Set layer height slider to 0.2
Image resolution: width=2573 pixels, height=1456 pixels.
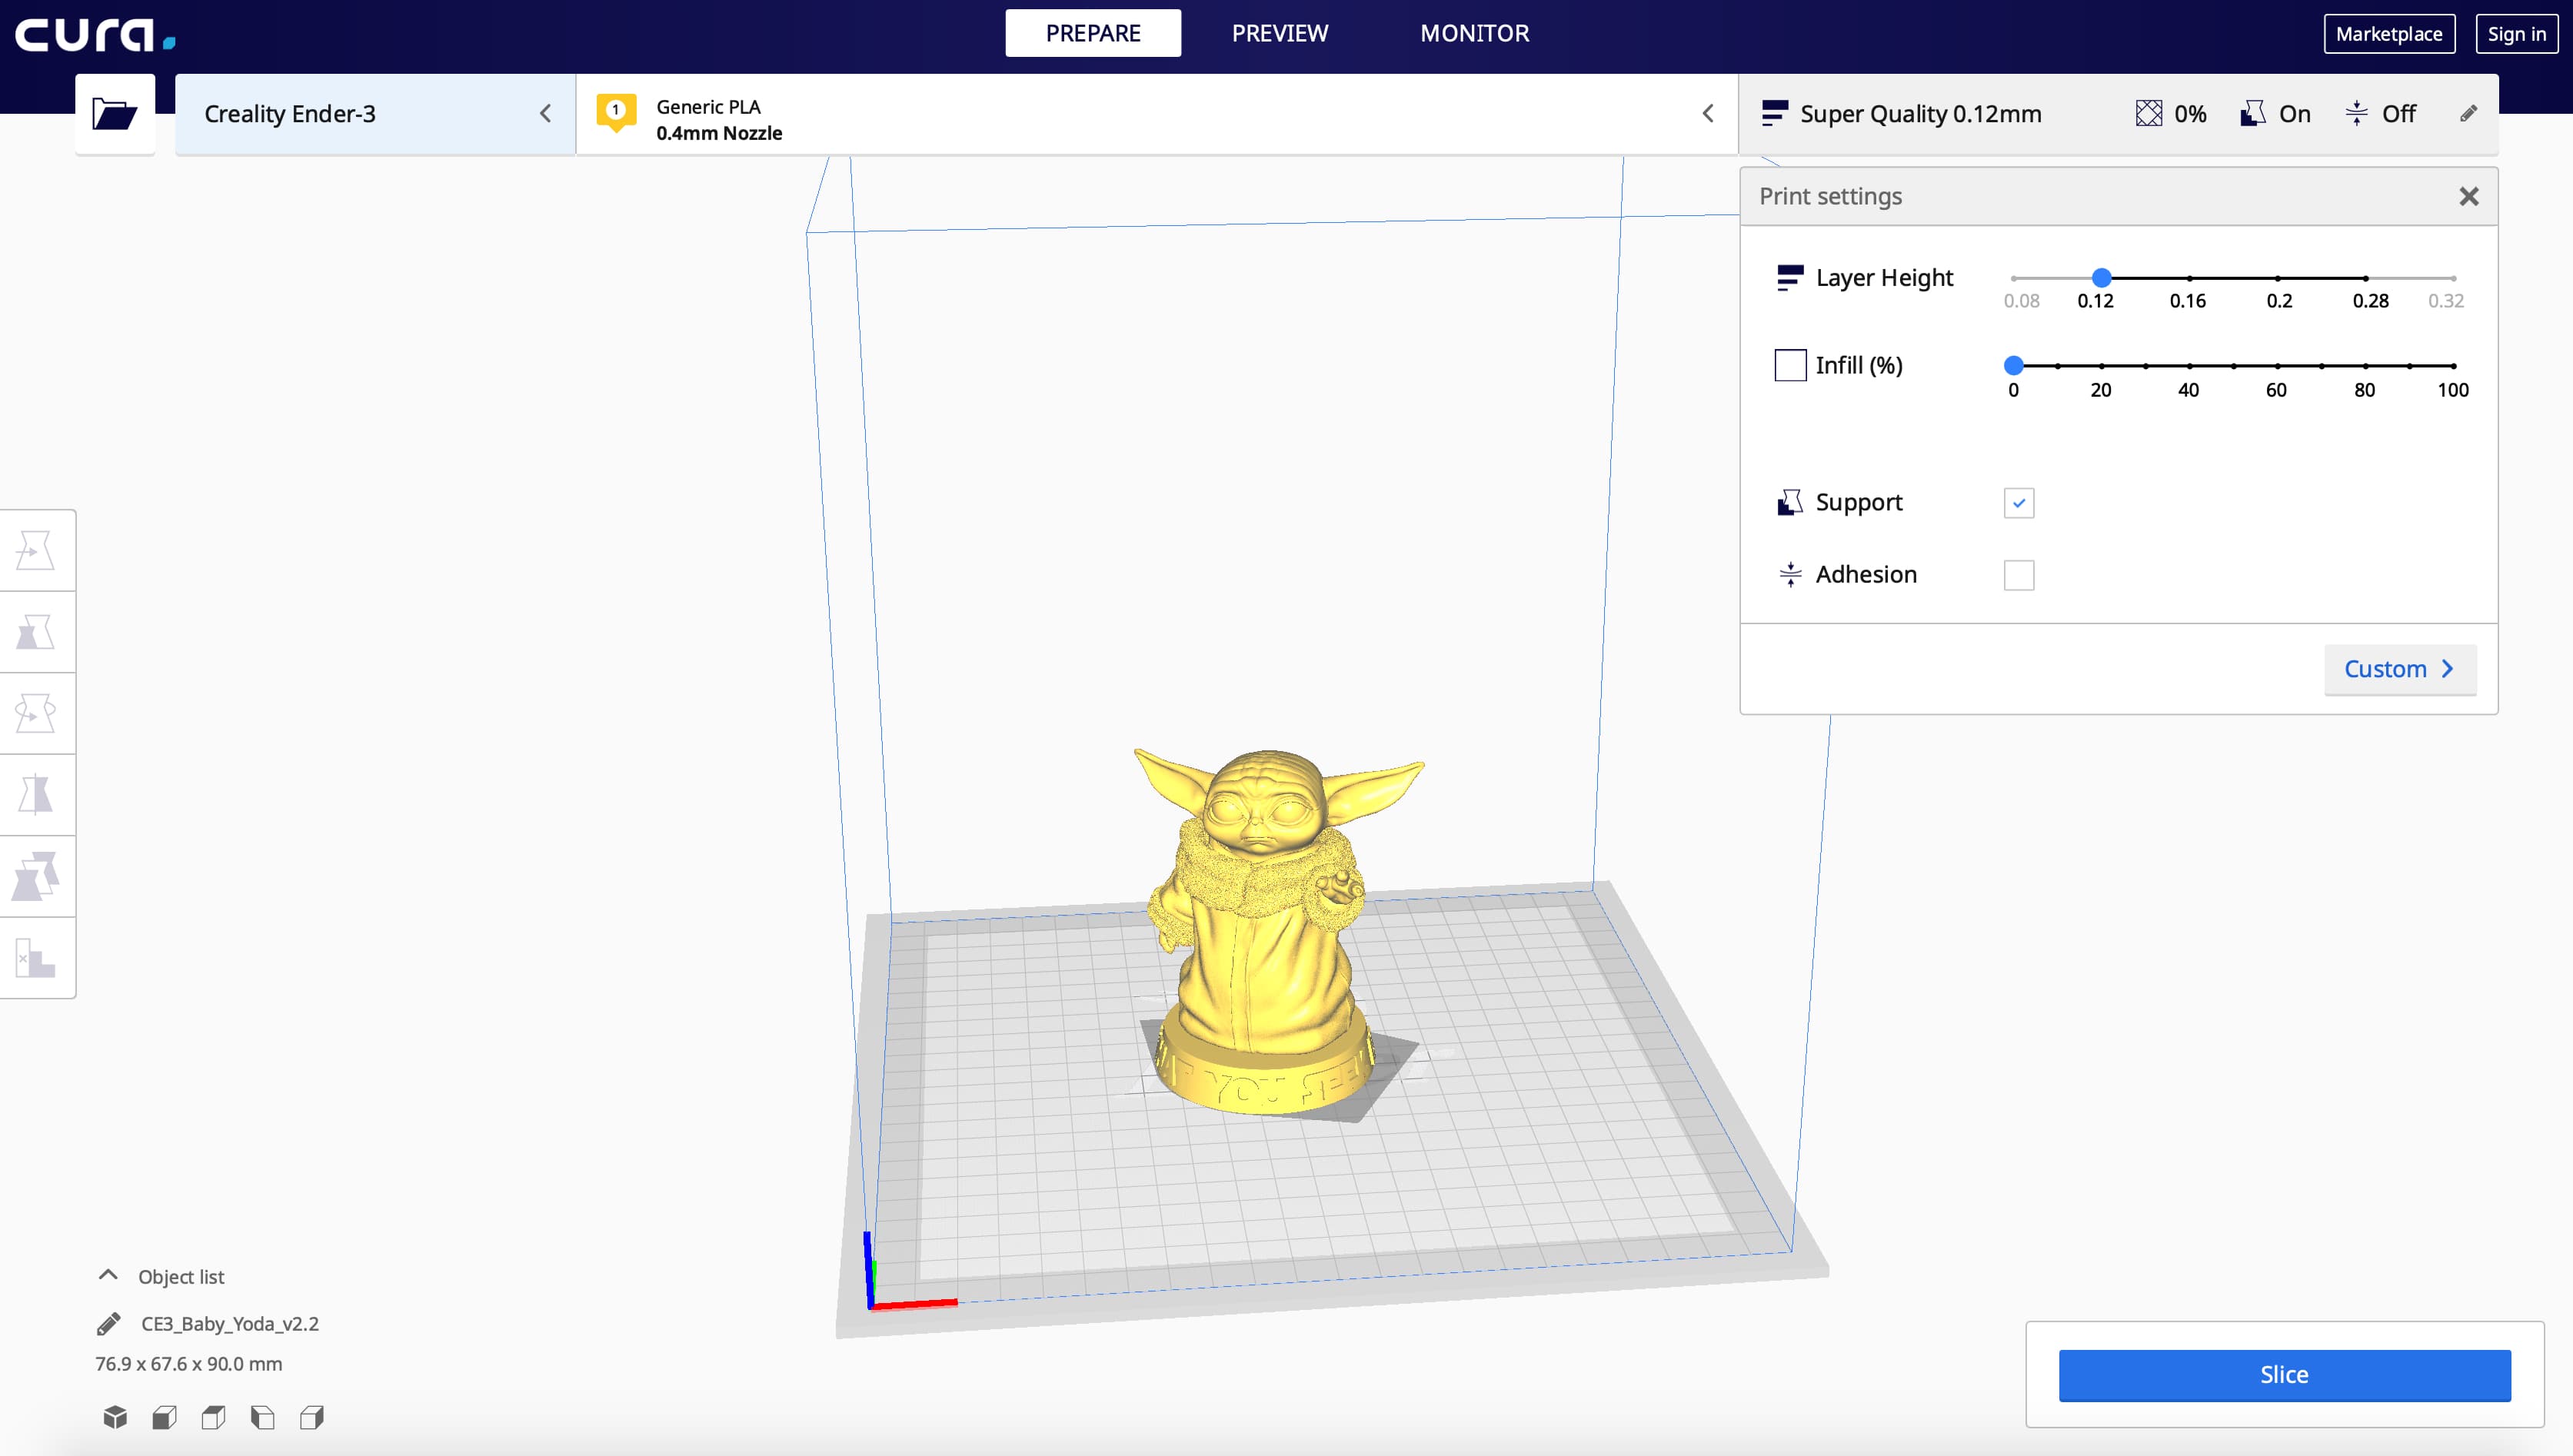coord(2278,278)
